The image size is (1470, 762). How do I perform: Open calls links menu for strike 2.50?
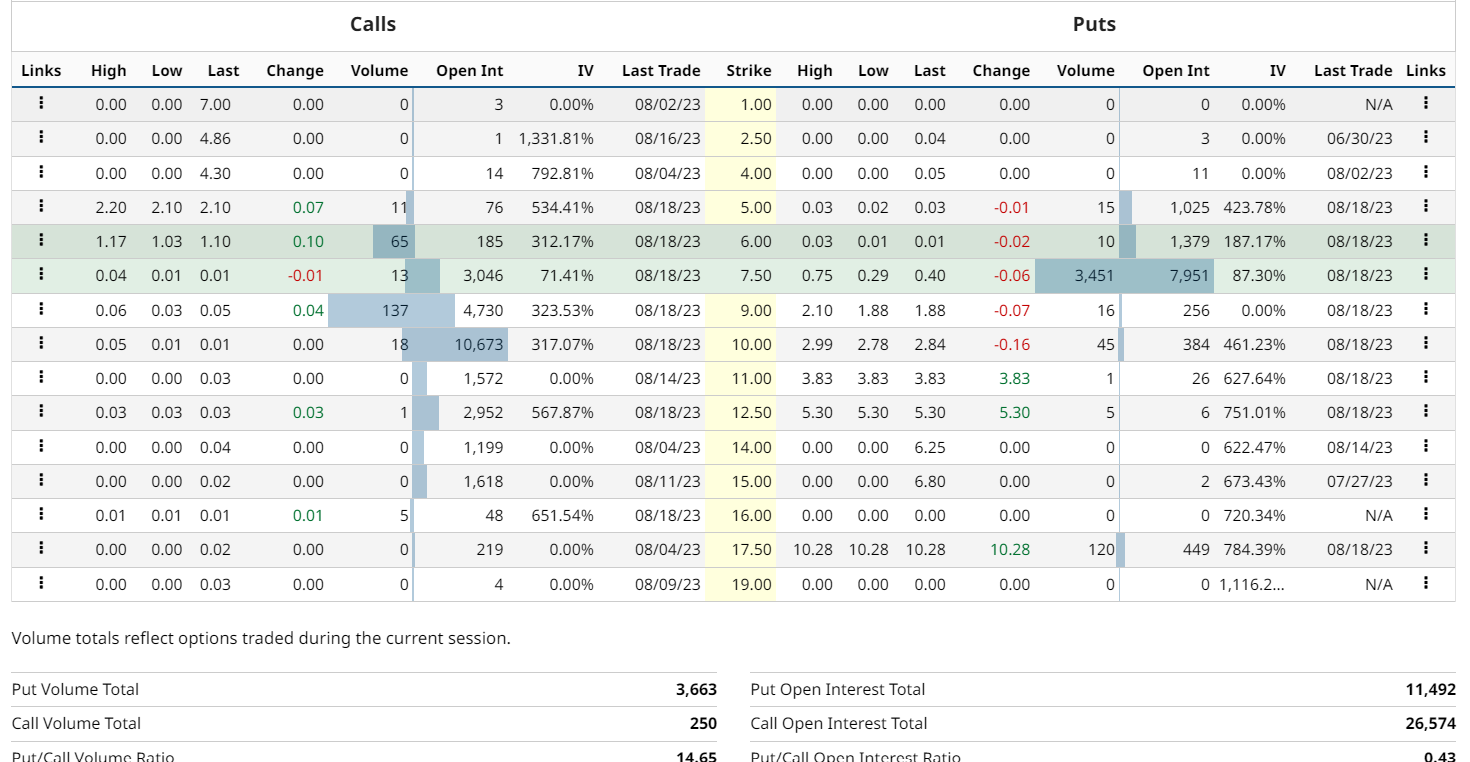pos(41,137)
